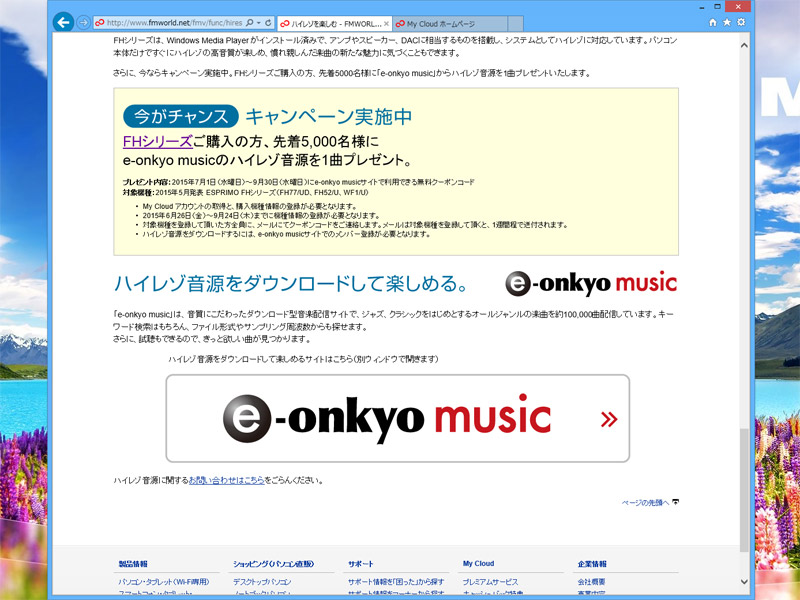Click the browser forward arrow button
Screen dimensions: 800x600
tap(84, 22)
